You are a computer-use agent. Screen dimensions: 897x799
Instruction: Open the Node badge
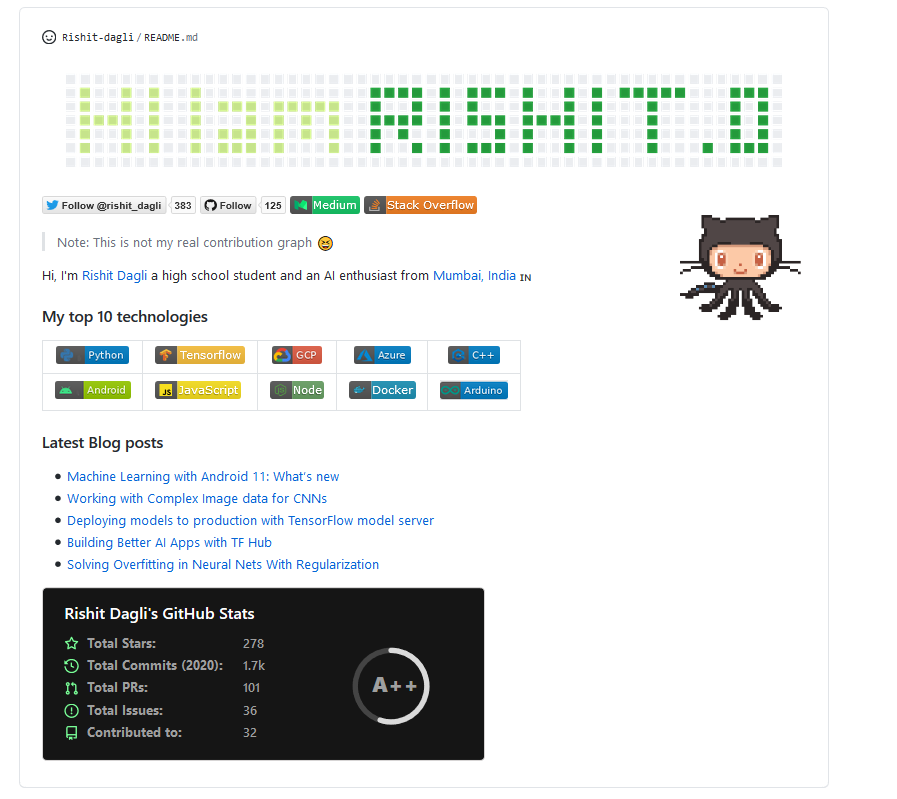click(x=297, y=390)
